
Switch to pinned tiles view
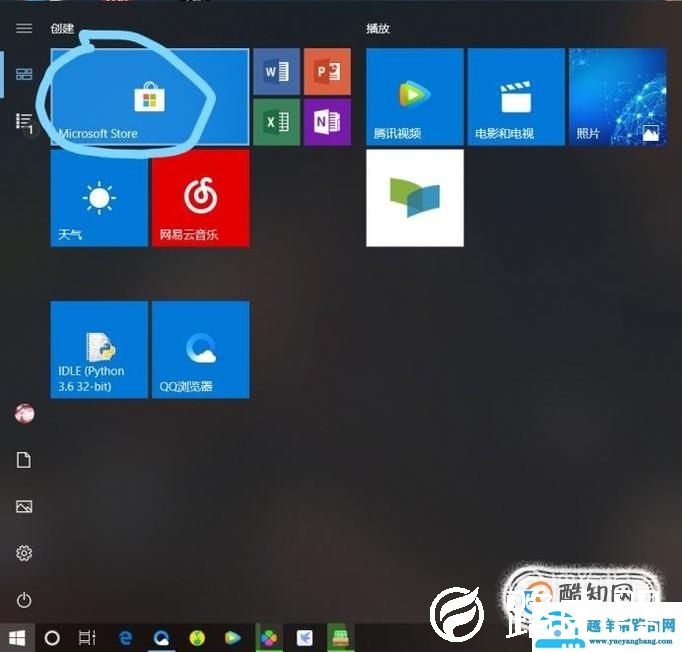24,74
